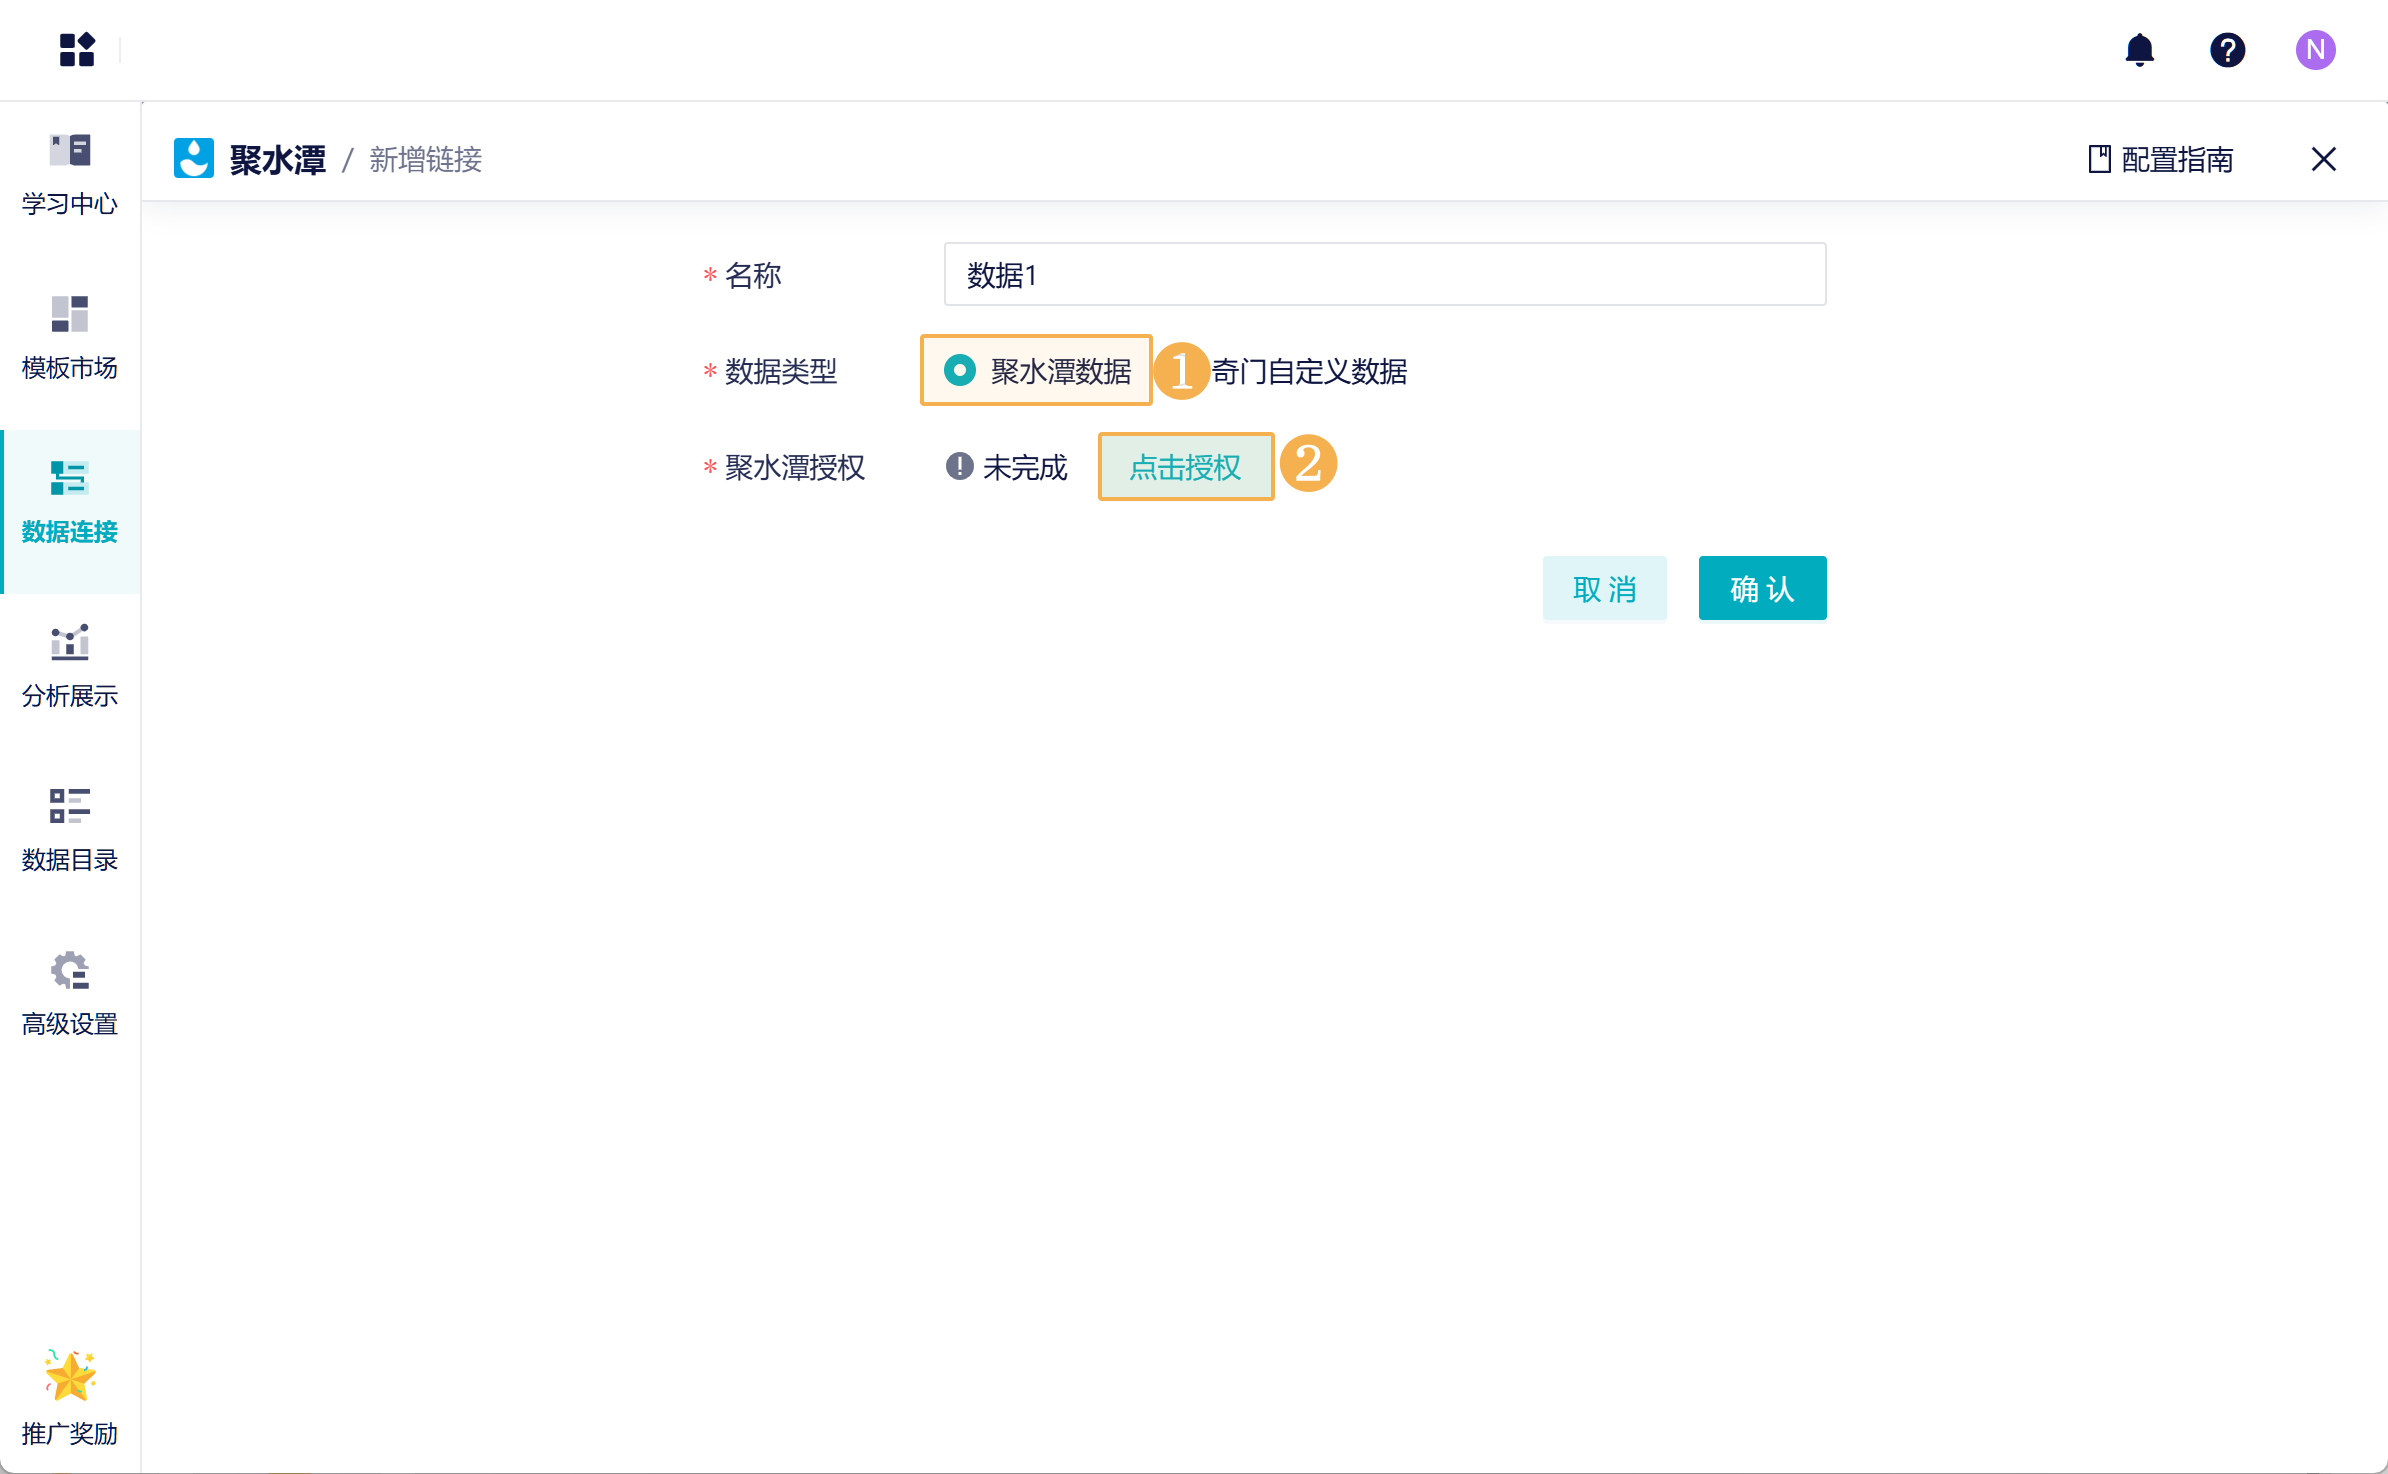Select 奇门自定义数据 option
2388x1474 pixels.
[1309, 371]
